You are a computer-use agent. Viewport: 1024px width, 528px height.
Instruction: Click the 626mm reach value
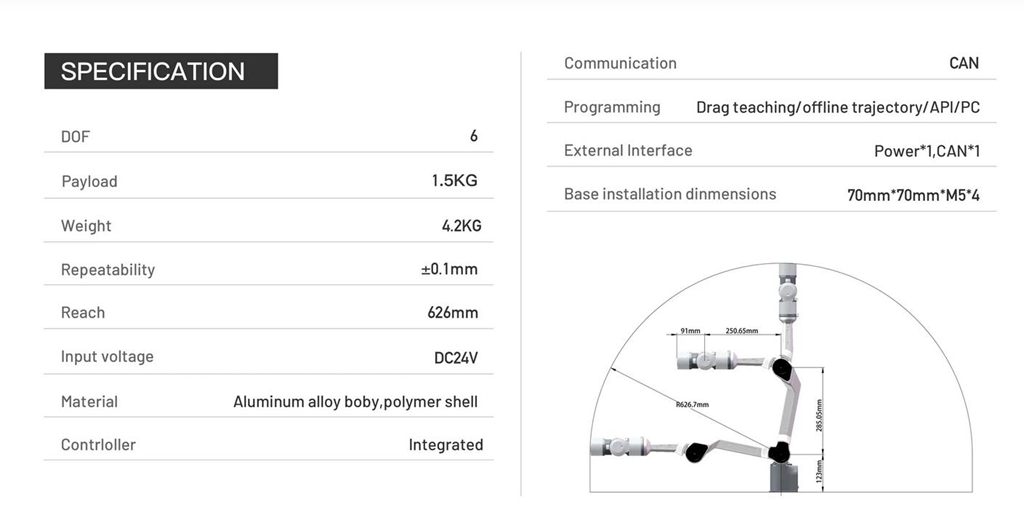453,313
